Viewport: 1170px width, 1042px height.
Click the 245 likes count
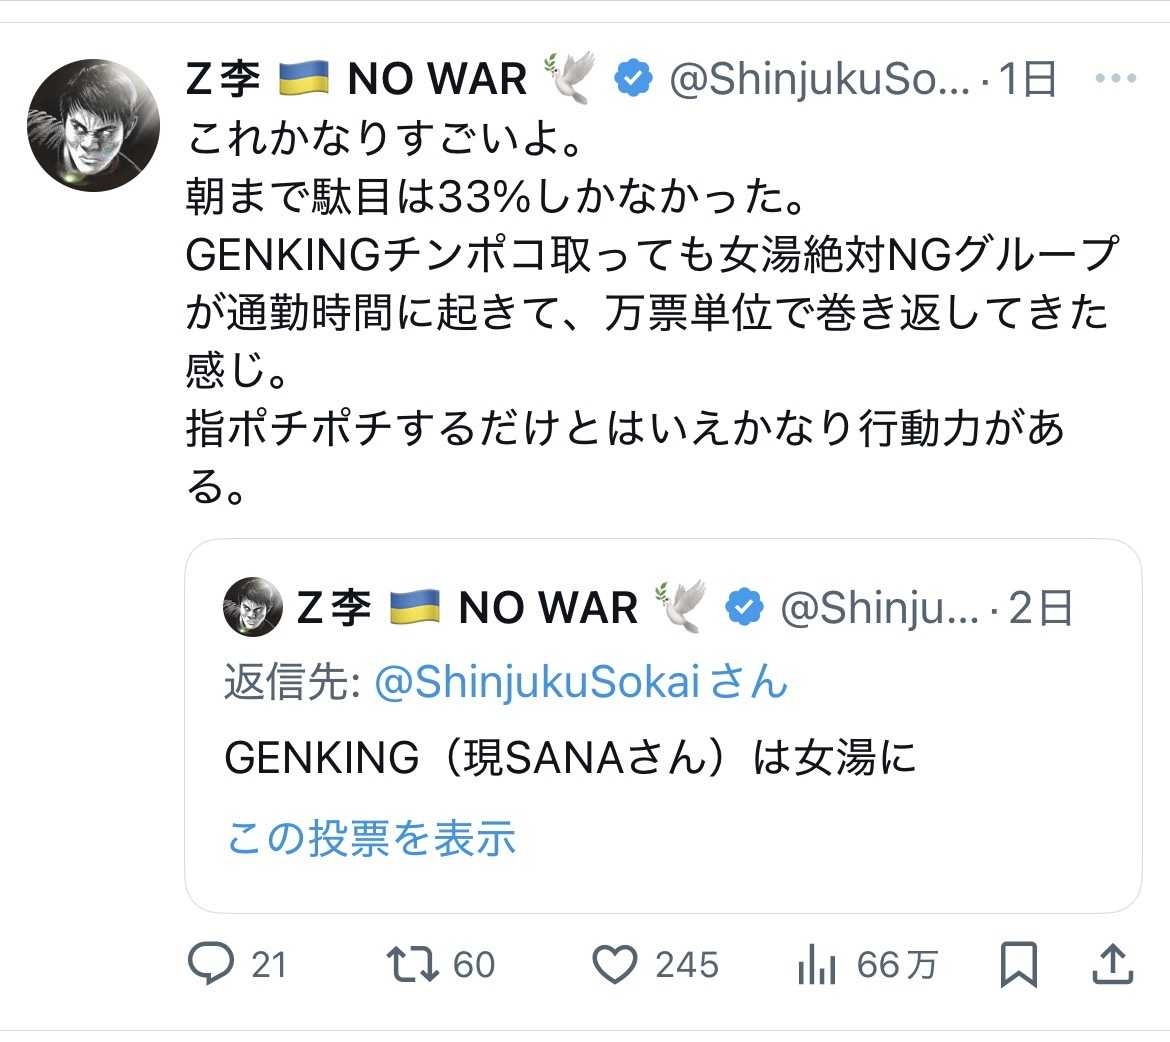[x=687, y=965]
